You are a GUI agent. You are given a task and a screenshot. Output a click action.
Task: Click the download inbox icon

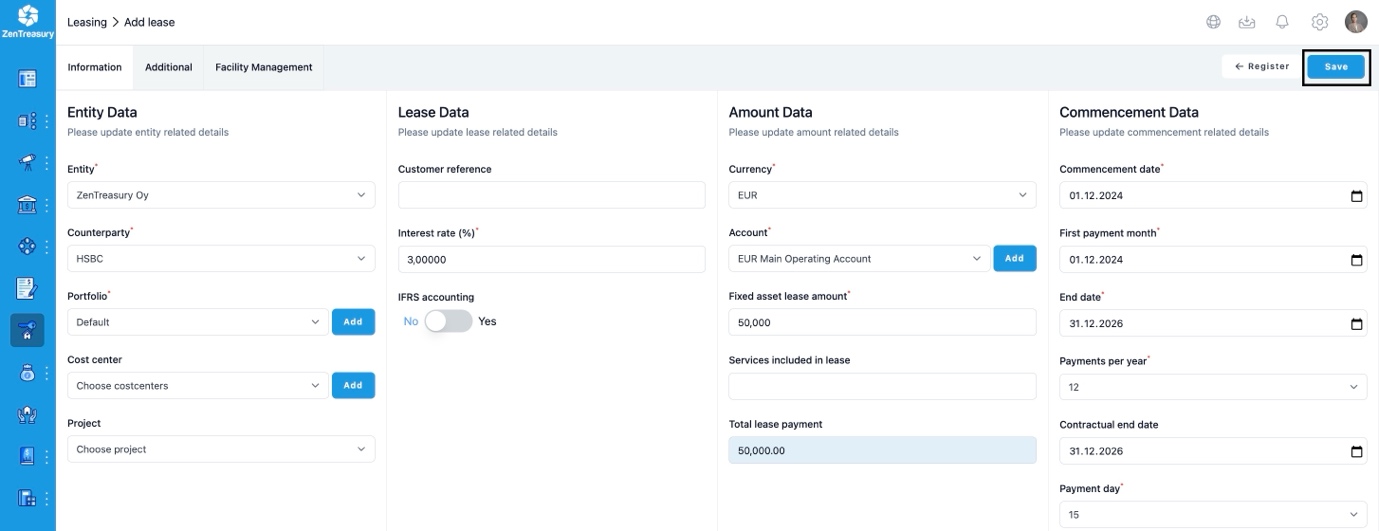click(1246, 22)
